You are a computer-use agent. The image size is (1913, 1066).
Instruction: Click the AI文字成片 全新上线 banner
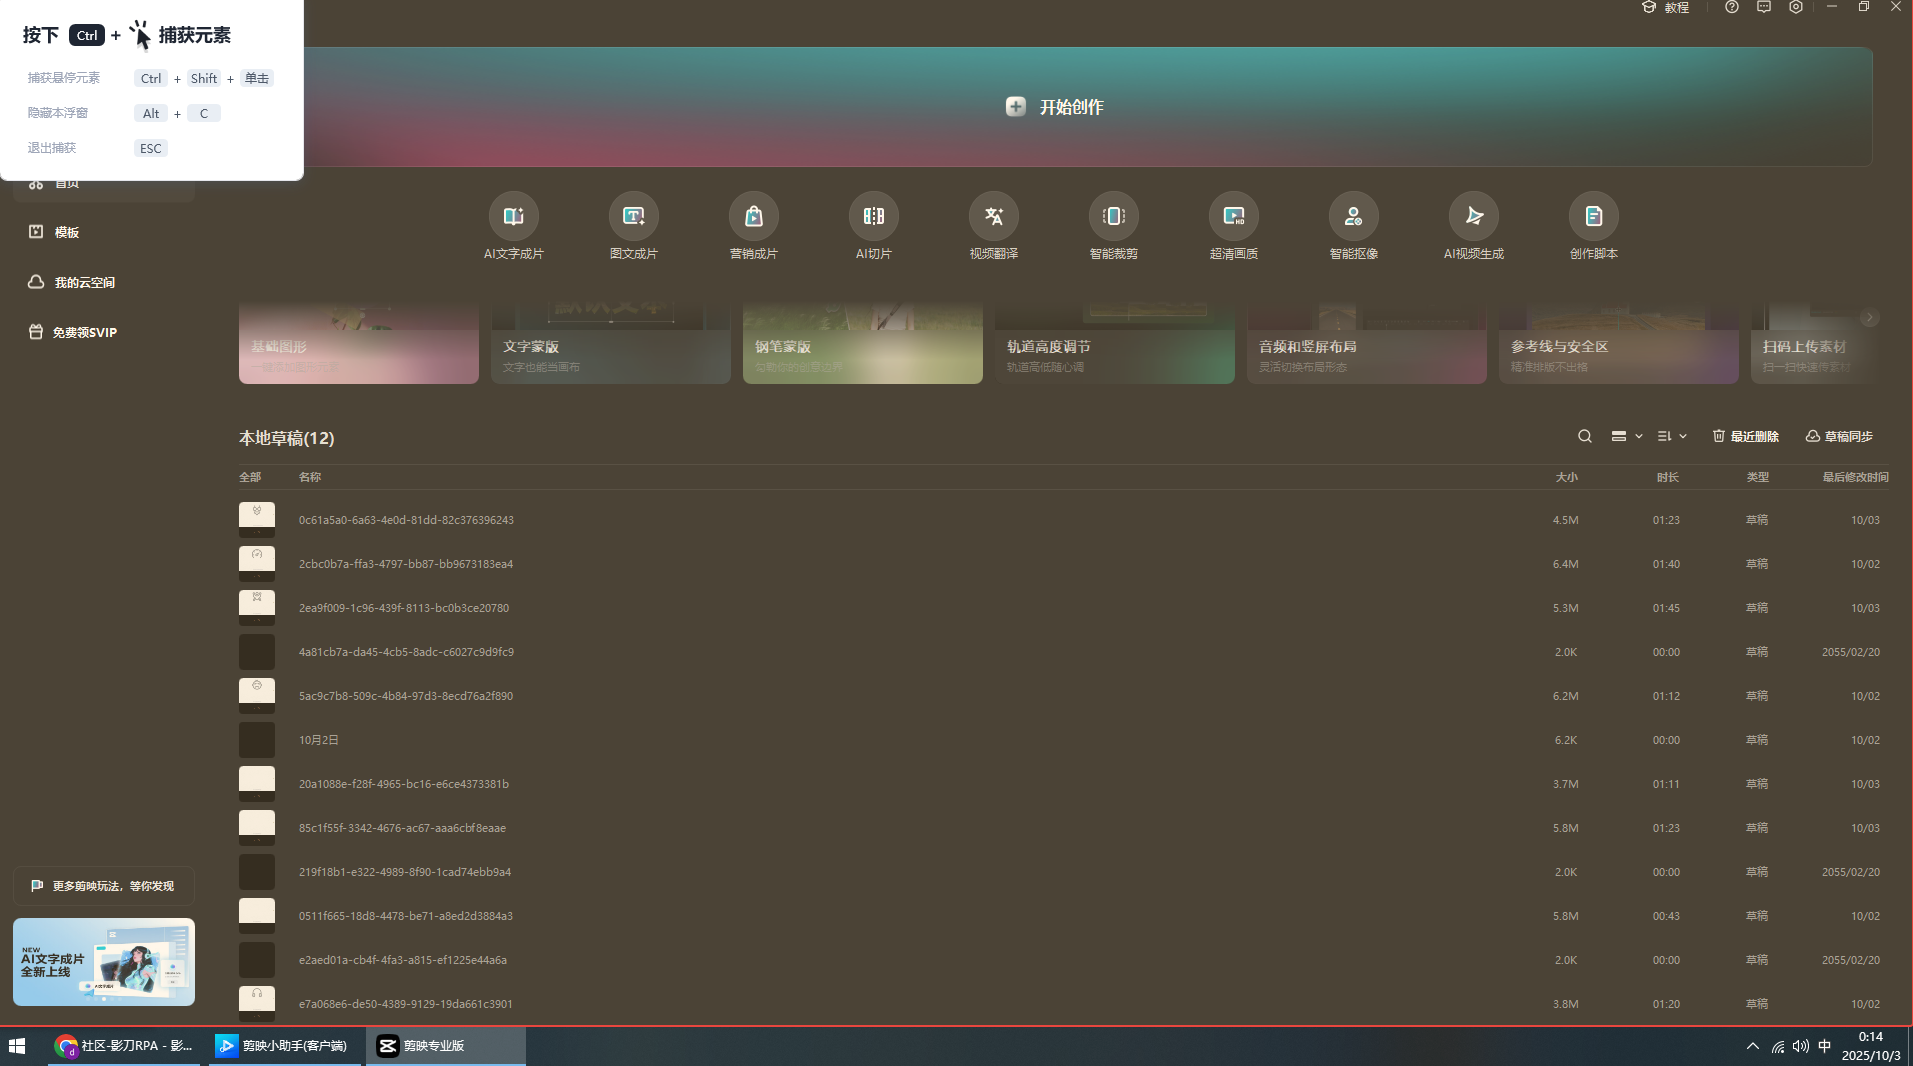[x=104, y=962]
